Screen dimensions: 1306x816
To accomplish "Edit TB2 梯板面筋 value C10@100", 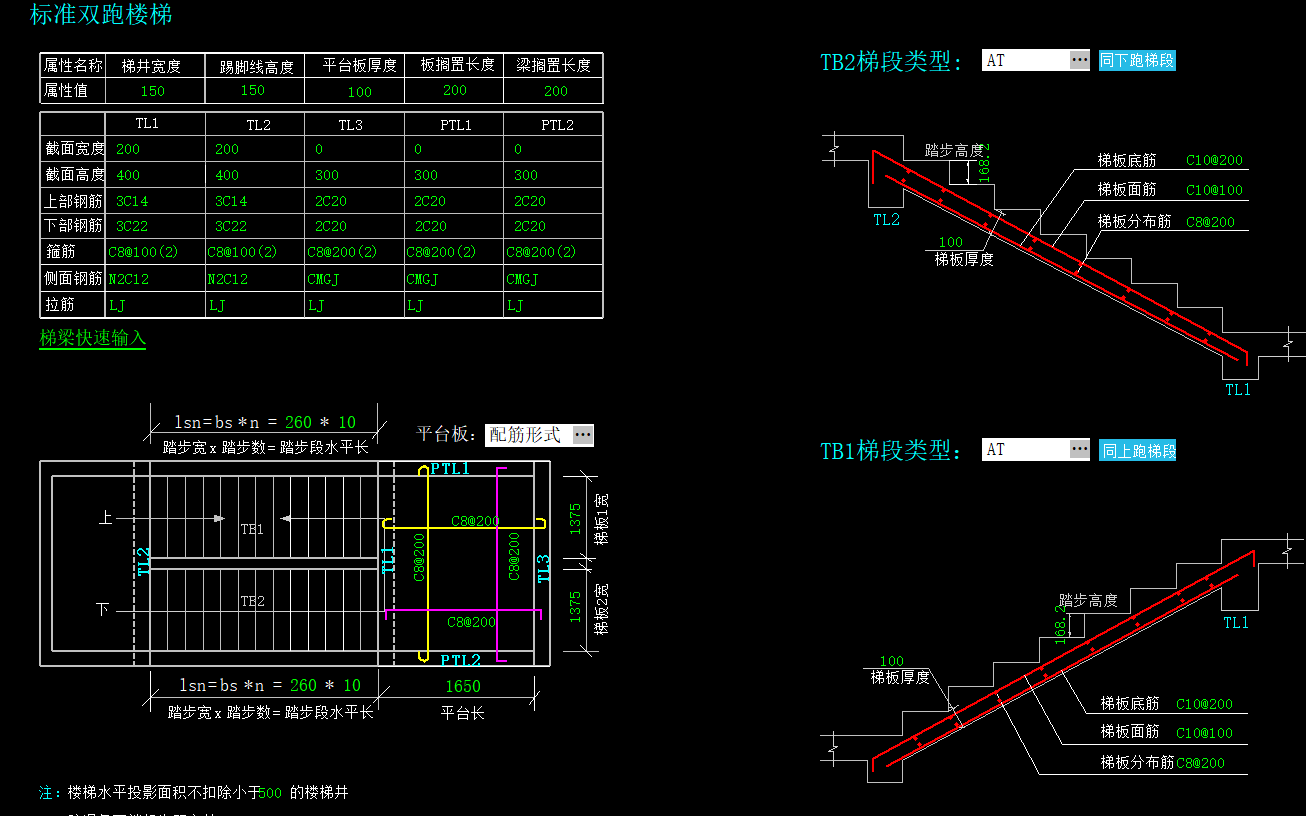I will [x=1215, y=190].
